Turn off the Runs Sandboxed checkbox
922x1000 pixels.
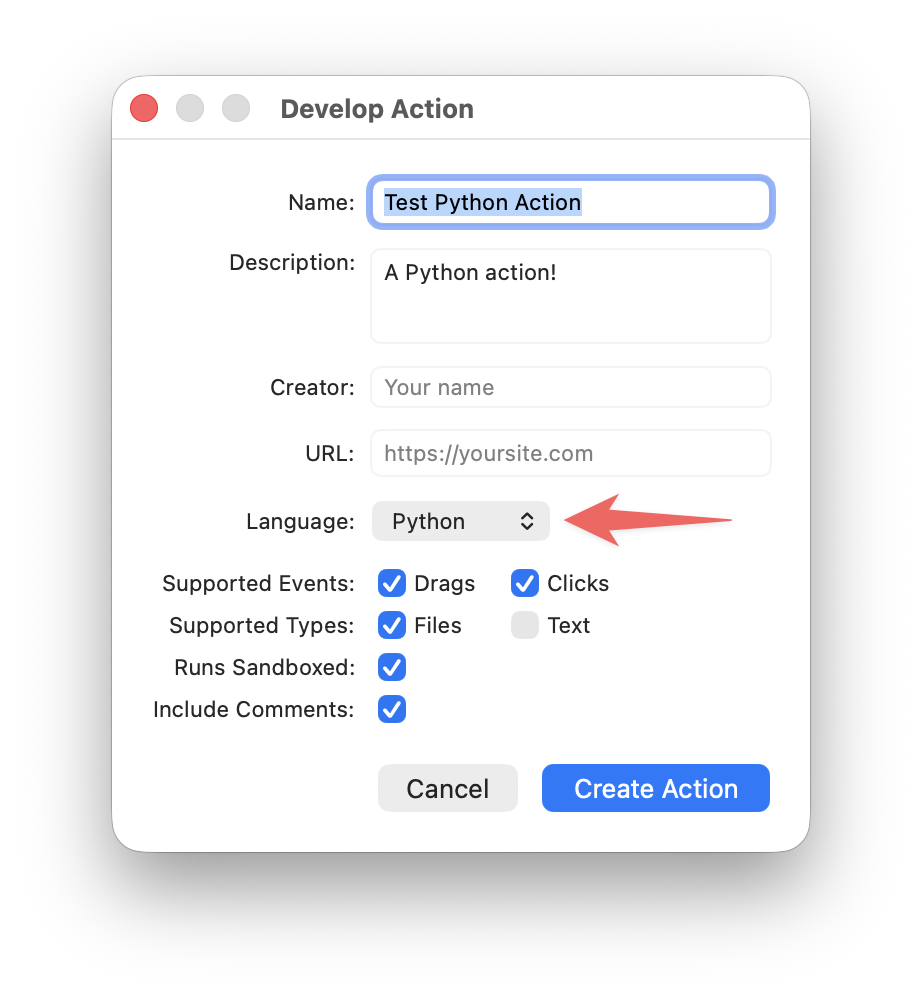click(x=392, y=667)
